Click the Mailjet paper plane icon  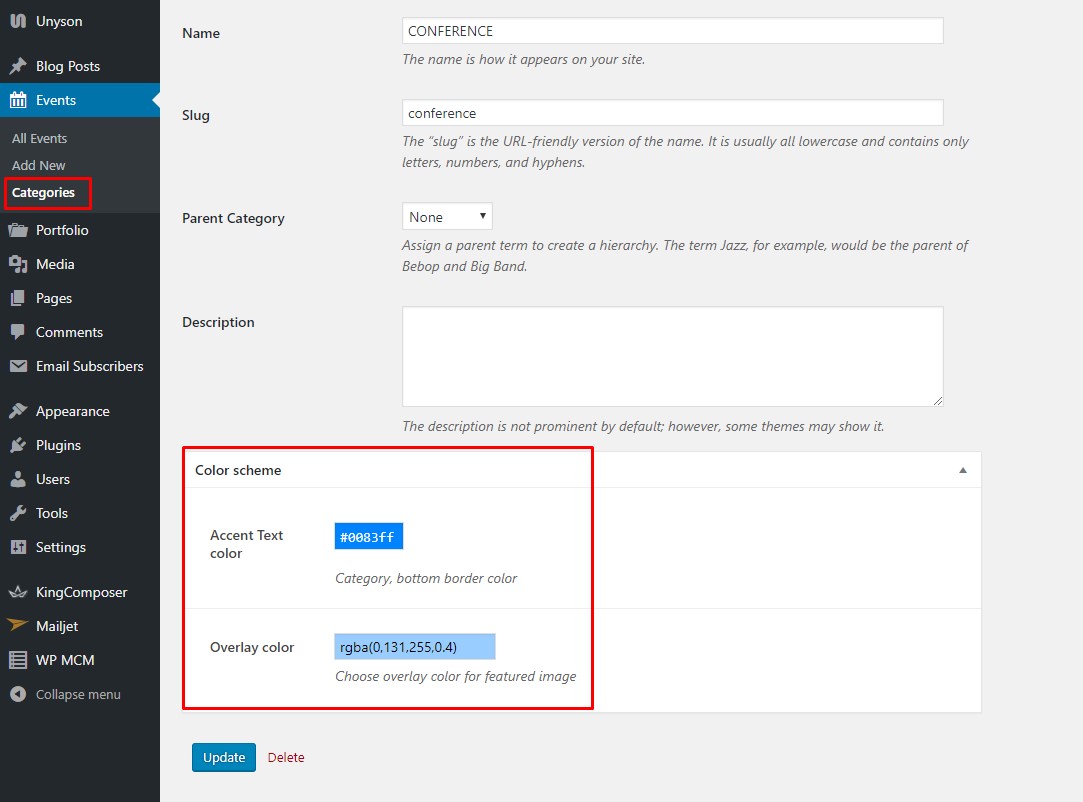[x=17, y=626]
